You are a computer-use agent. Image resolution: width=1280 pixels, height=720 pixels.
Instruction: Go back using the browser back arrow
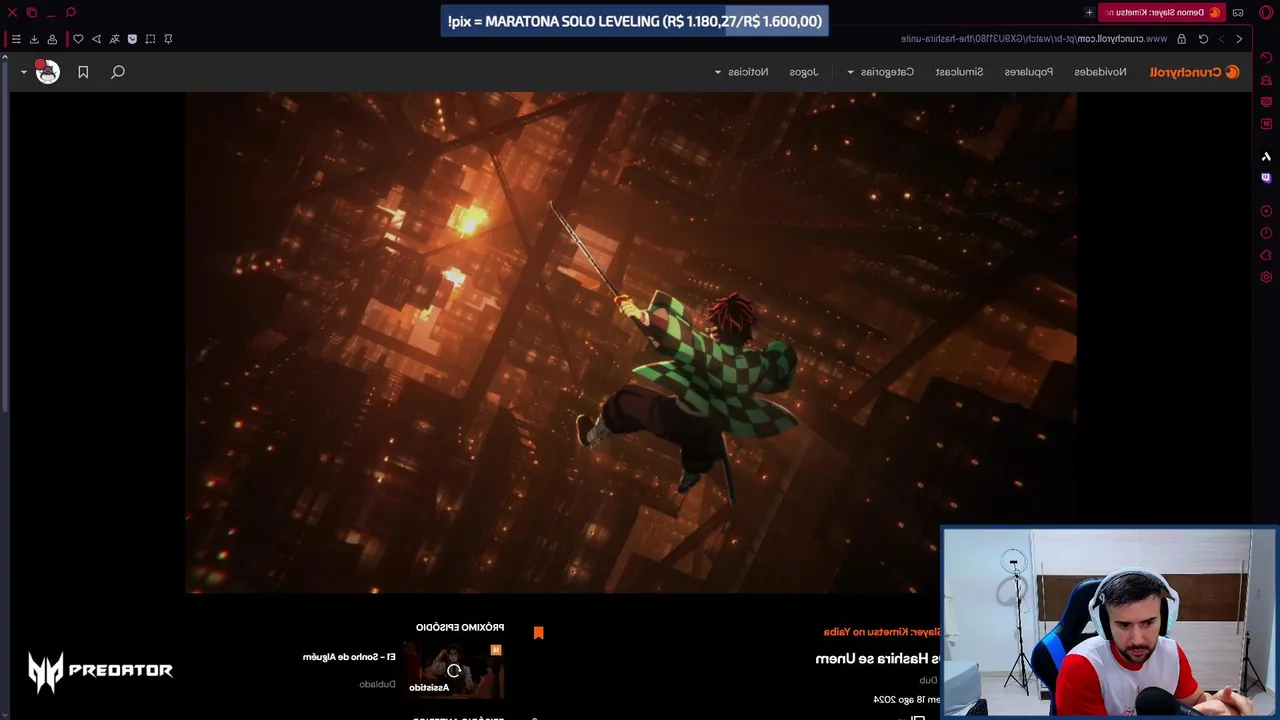click(x=1239, y=39)
